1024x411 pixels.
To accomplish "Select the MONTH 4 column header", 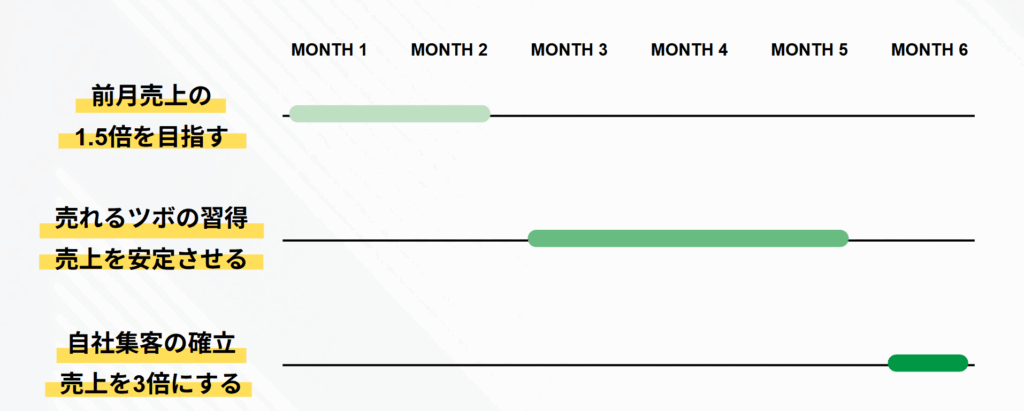I will [689, 49].
